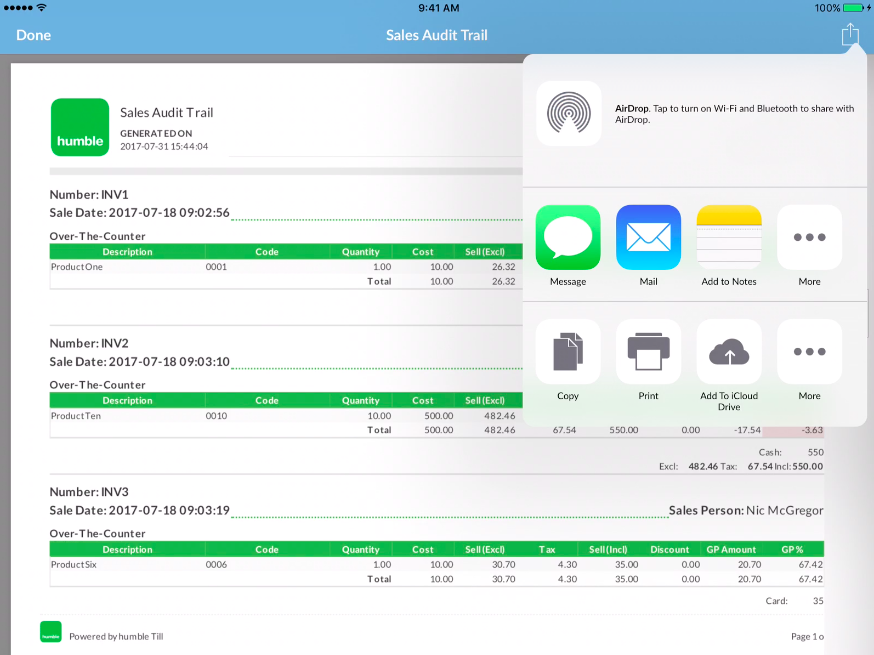Select the Number: INV1 heading
Image resolution: width=874 pixels, height=655 pixels.
pyautogui.click(x=89, y=195)
